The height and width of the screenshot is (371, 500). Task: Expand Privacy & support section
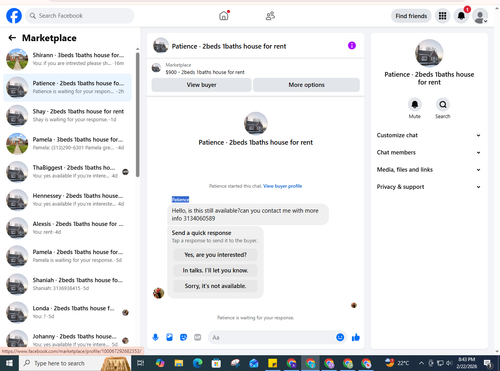click(429, 187)
